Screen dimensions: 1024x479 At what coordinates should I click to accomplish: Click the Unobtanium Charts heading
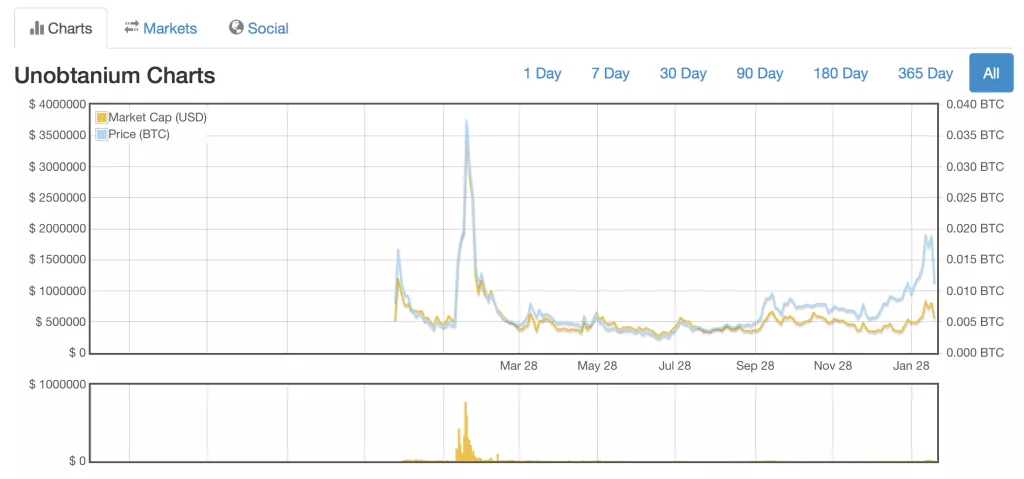pyautogui.click(x=114, y=75)
